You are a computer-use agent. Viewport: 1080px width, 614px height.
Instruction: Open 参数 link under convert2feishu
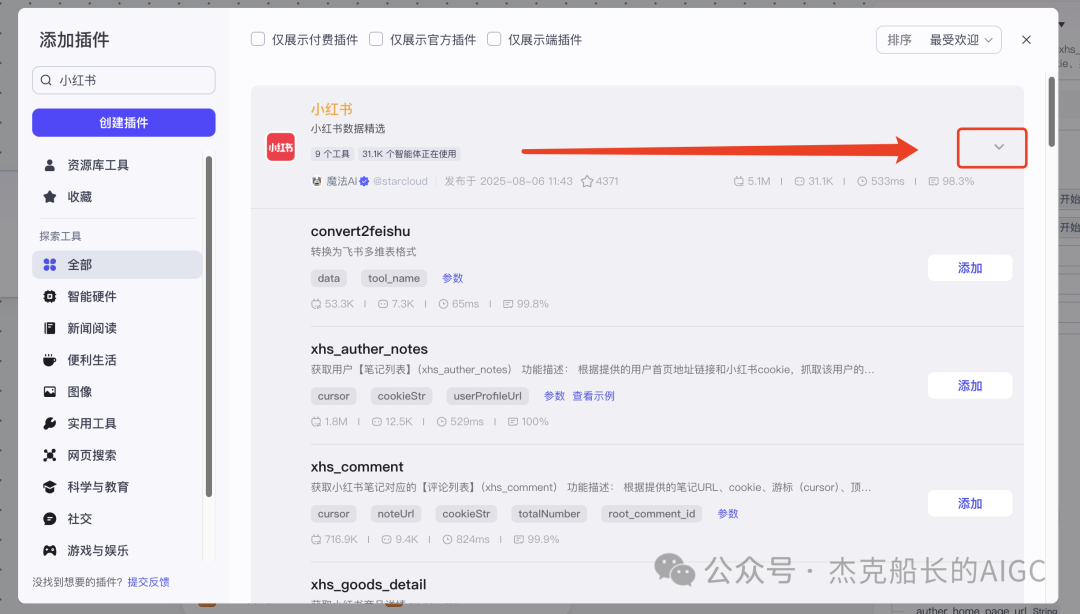coord(453,278)
